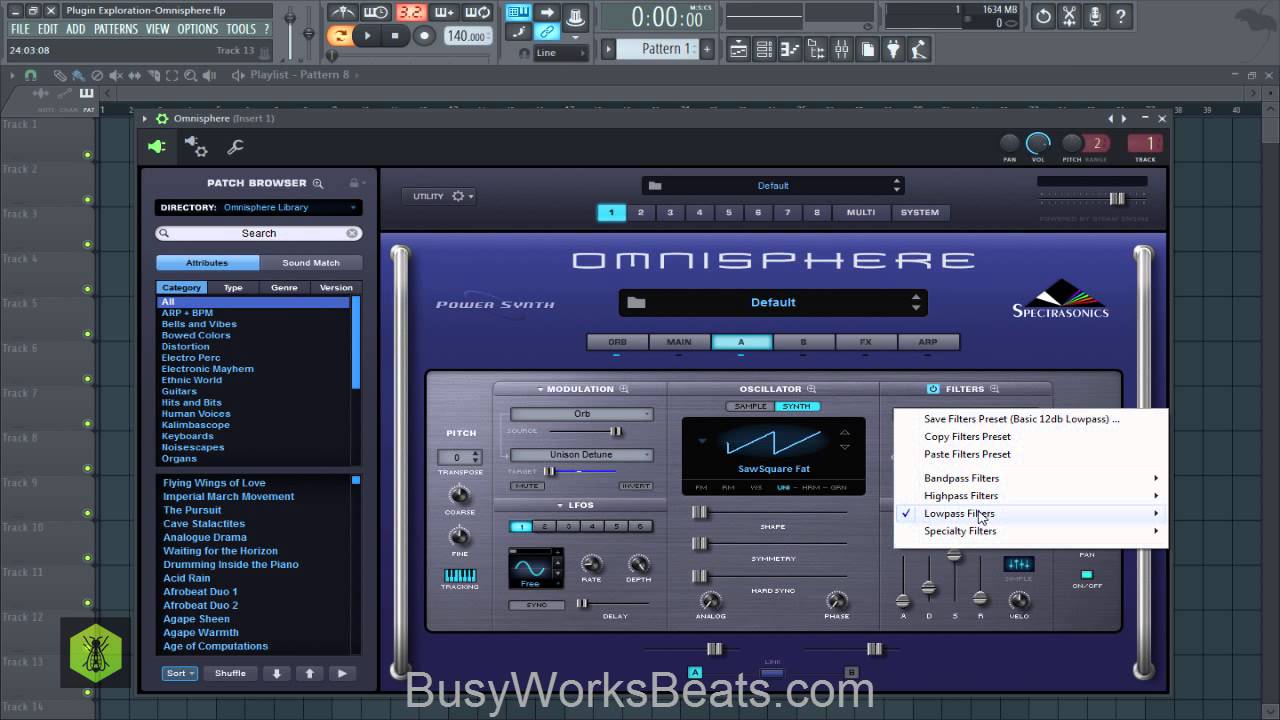Click the oscillator Shape slider
This screenshot has height=720, width=1280.
click(x=770, y=512)
